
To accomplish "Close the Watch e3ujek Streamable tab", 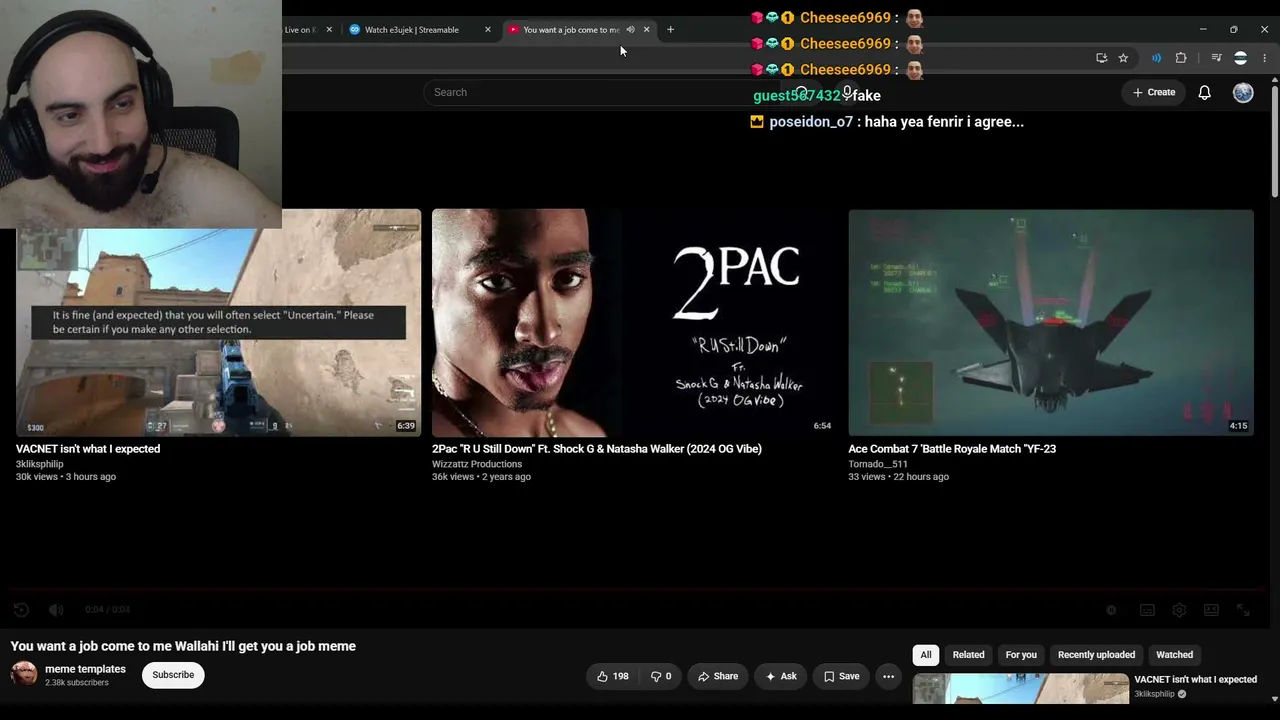I will [488, 30].
